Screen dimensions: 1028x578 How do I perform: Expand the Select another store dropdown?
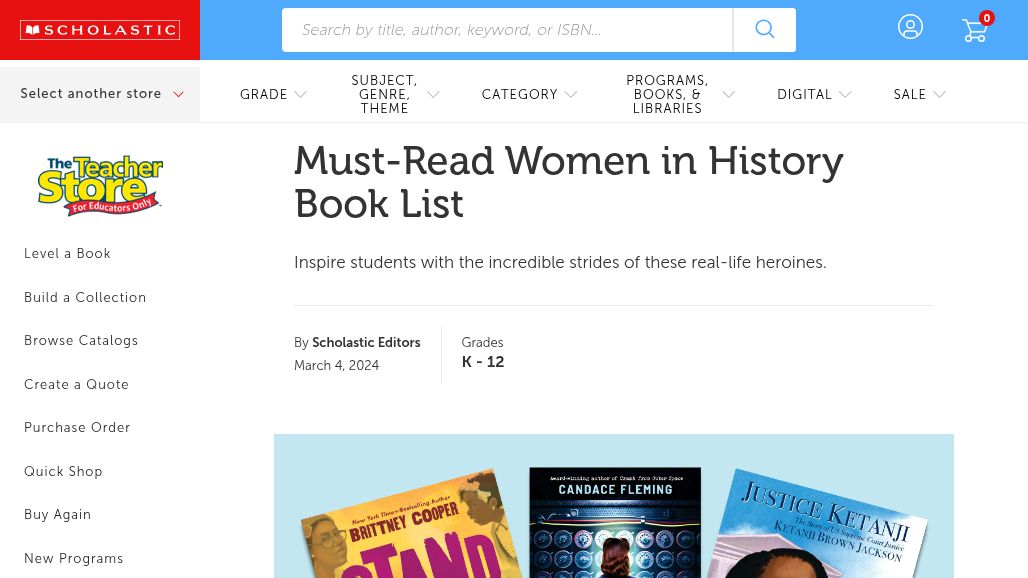(101, 94)
